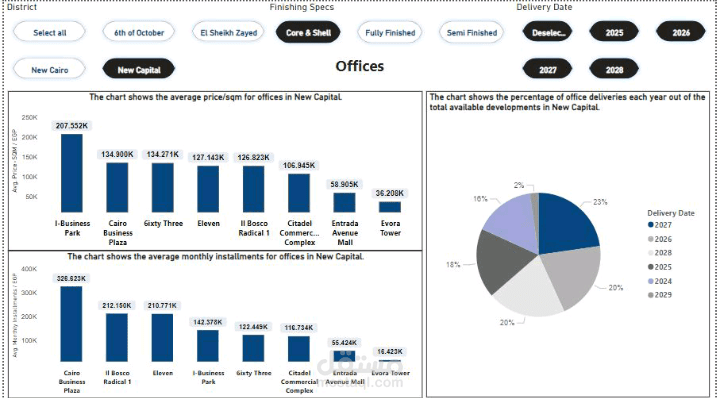Select the Semi Finished finishing filter
Image resolution: width=720 pixels, height=398 pixels.
pos(472,33)
